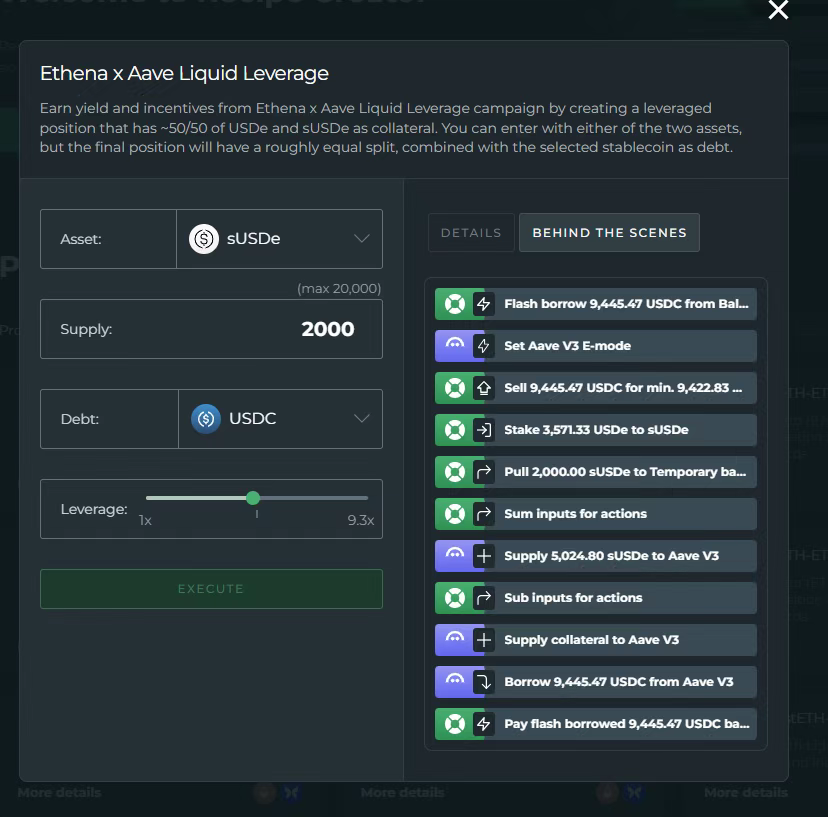Viewport: 828px width, 817px height.
Task: Expand the Debt USDC dropdown chevron
Action: [x=362, y=419]
